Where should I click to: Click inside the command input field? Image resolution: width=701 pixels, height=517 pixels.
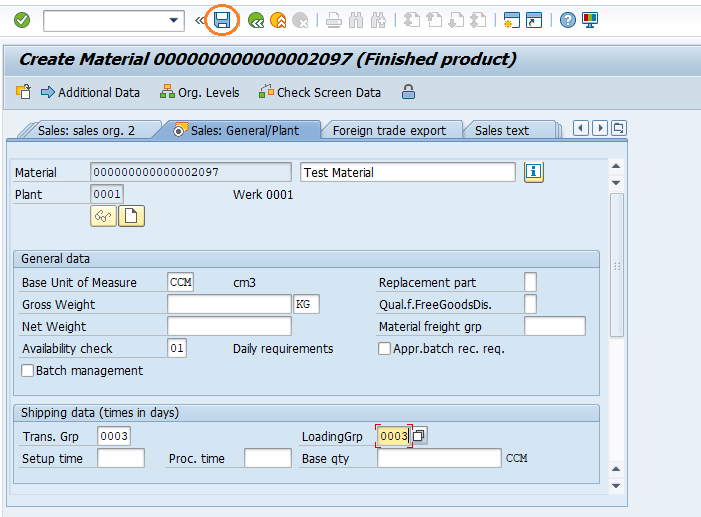click(x=106, y=21)
